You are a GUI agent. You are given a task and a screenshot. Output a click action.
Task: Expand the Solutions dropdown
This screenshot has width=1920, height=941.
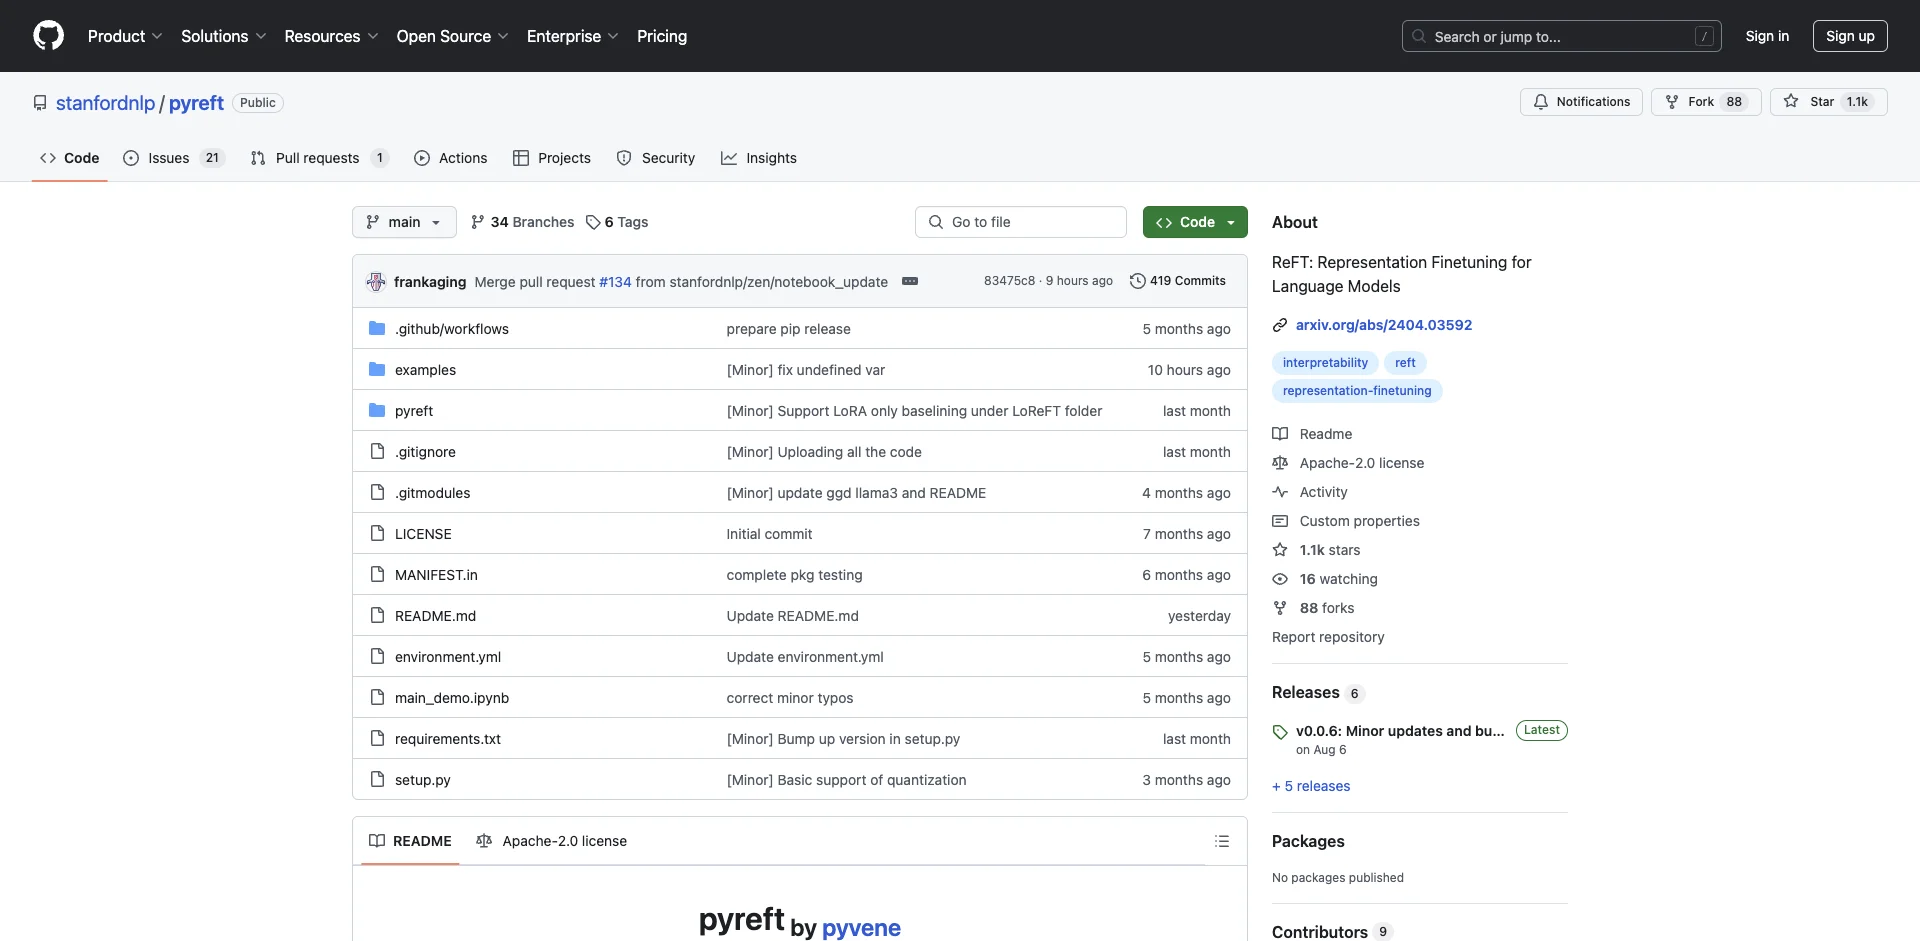[x=224, y=36]
